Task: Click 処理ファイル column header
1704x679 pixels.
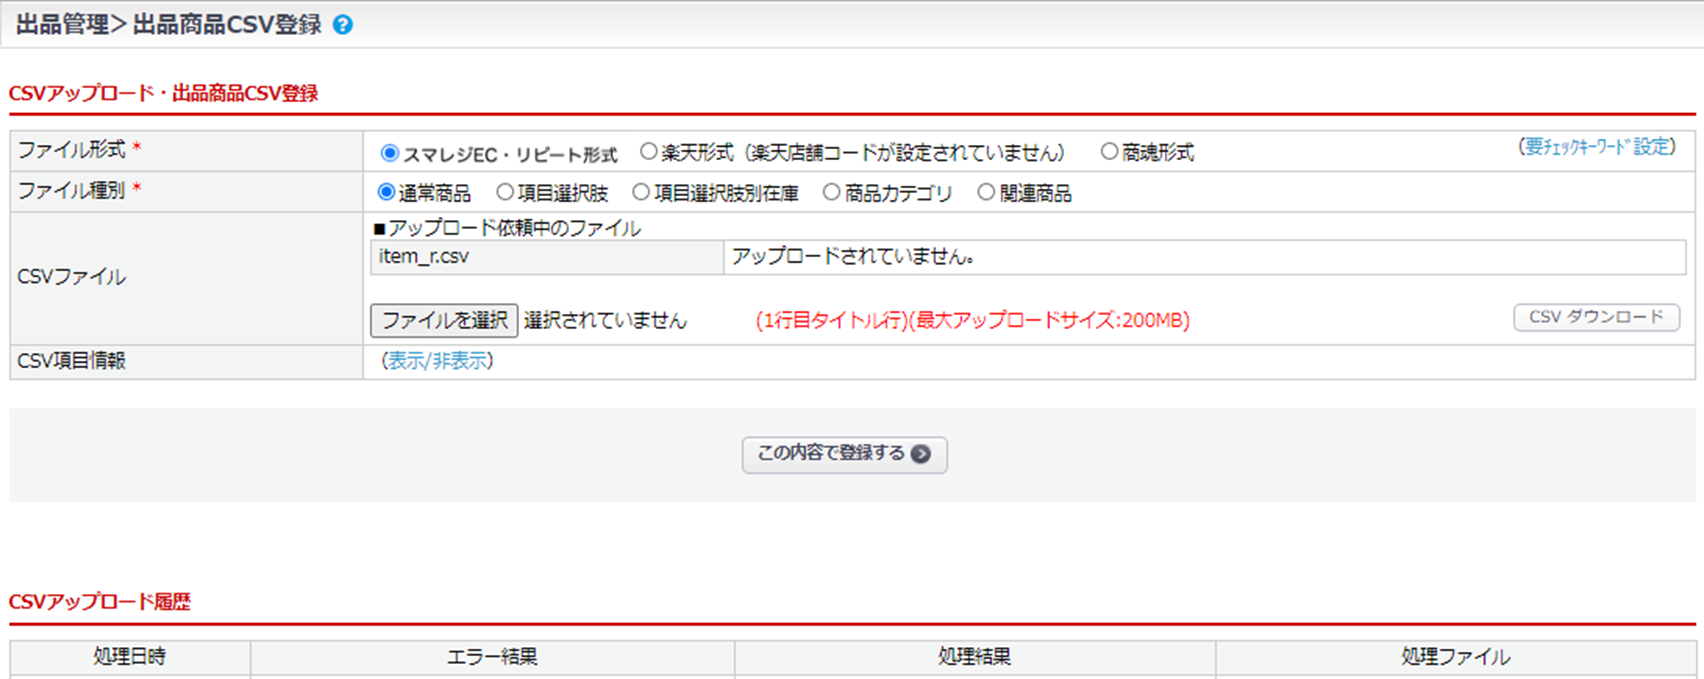Action: pos(1456,657)
